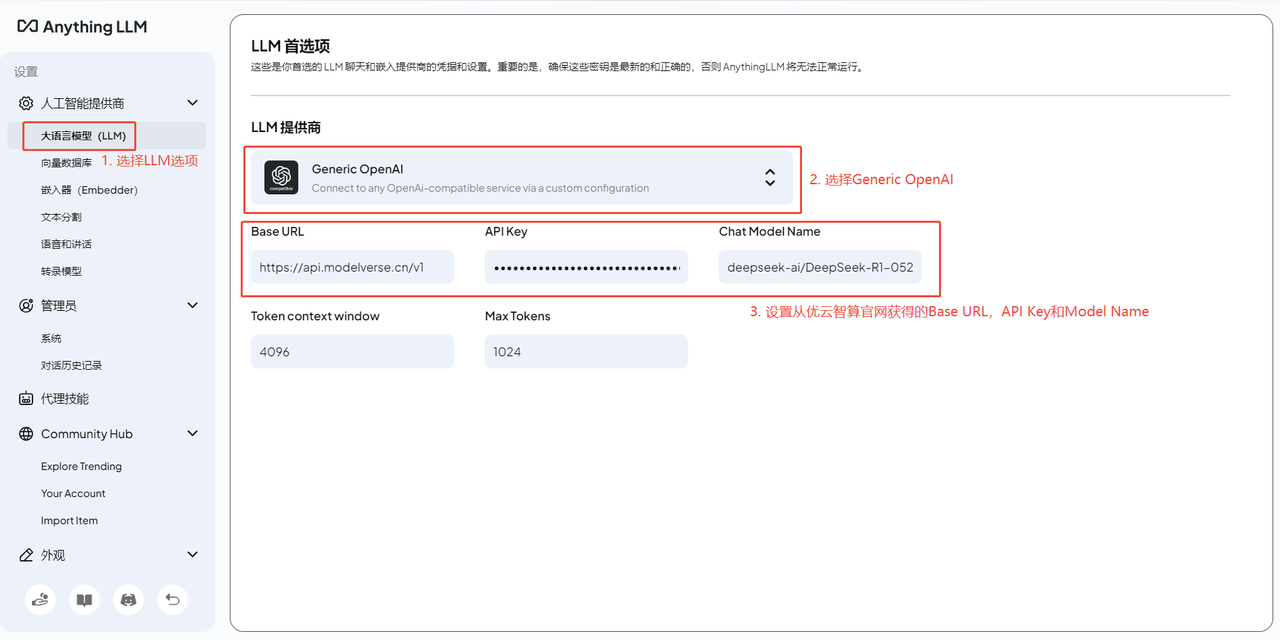Expand the 外观 section chevron
Screen dimensions: 1280x640
tap(193, 555)
